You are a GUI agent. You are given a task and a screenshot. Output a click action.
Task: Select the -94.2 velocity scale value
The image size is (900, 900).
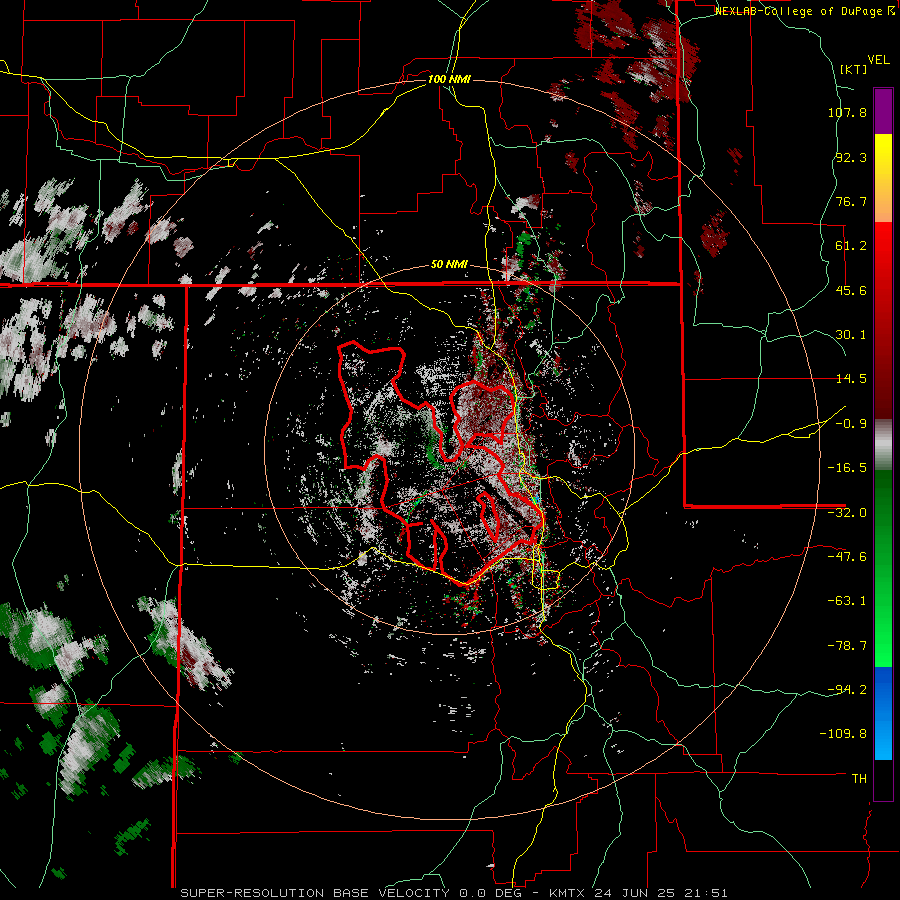(x=847, y=689)
